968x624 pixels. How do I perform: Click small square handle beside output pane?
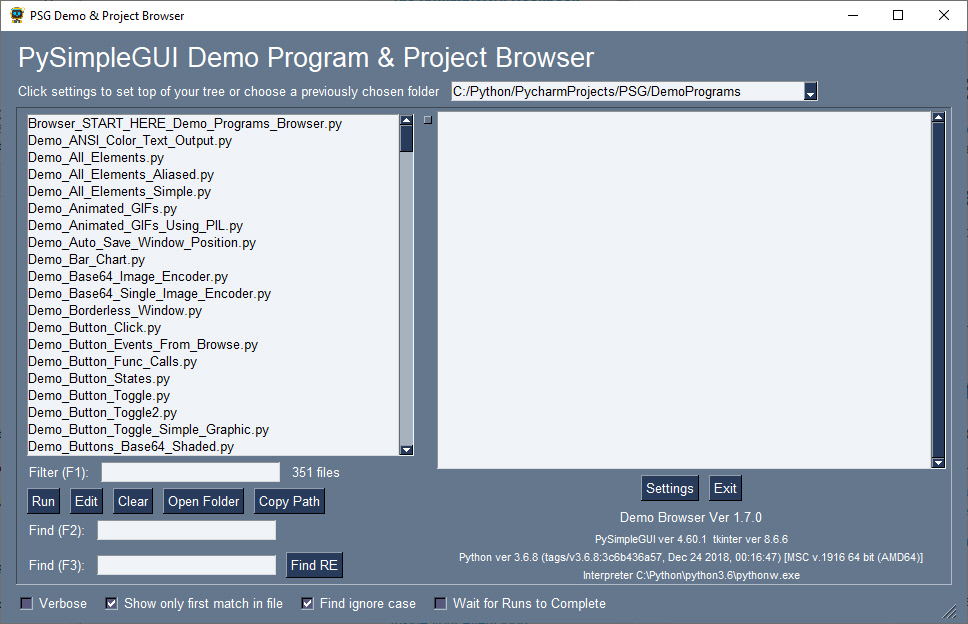click(x=427, y=120)
